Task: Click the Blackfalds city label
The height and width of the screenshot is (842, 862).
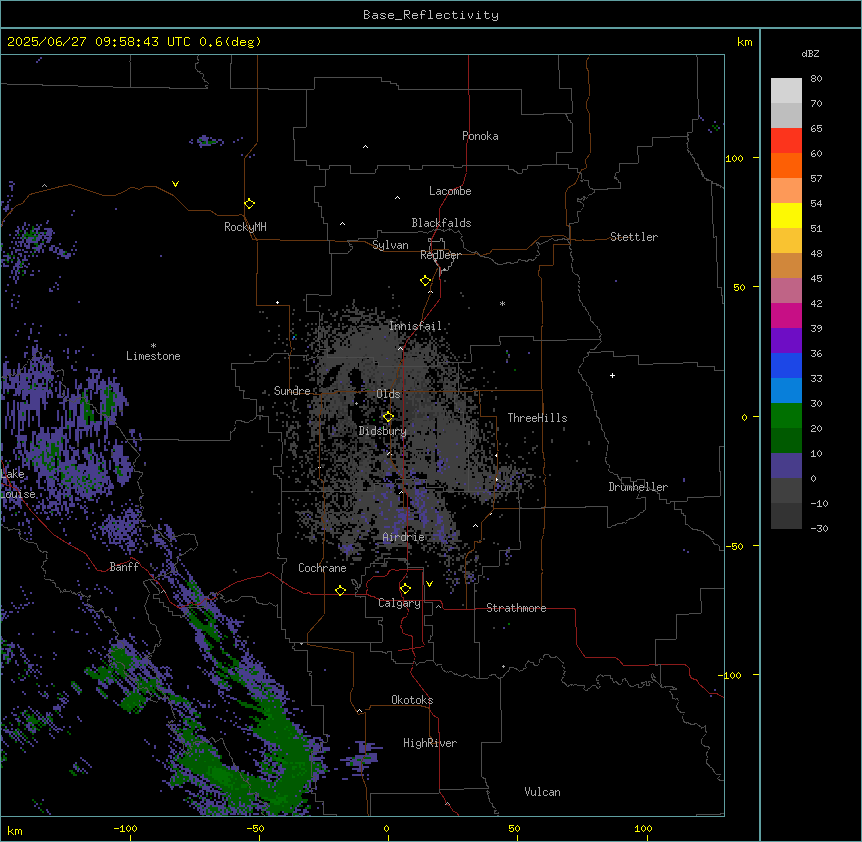Action: (x=441, y=223)
